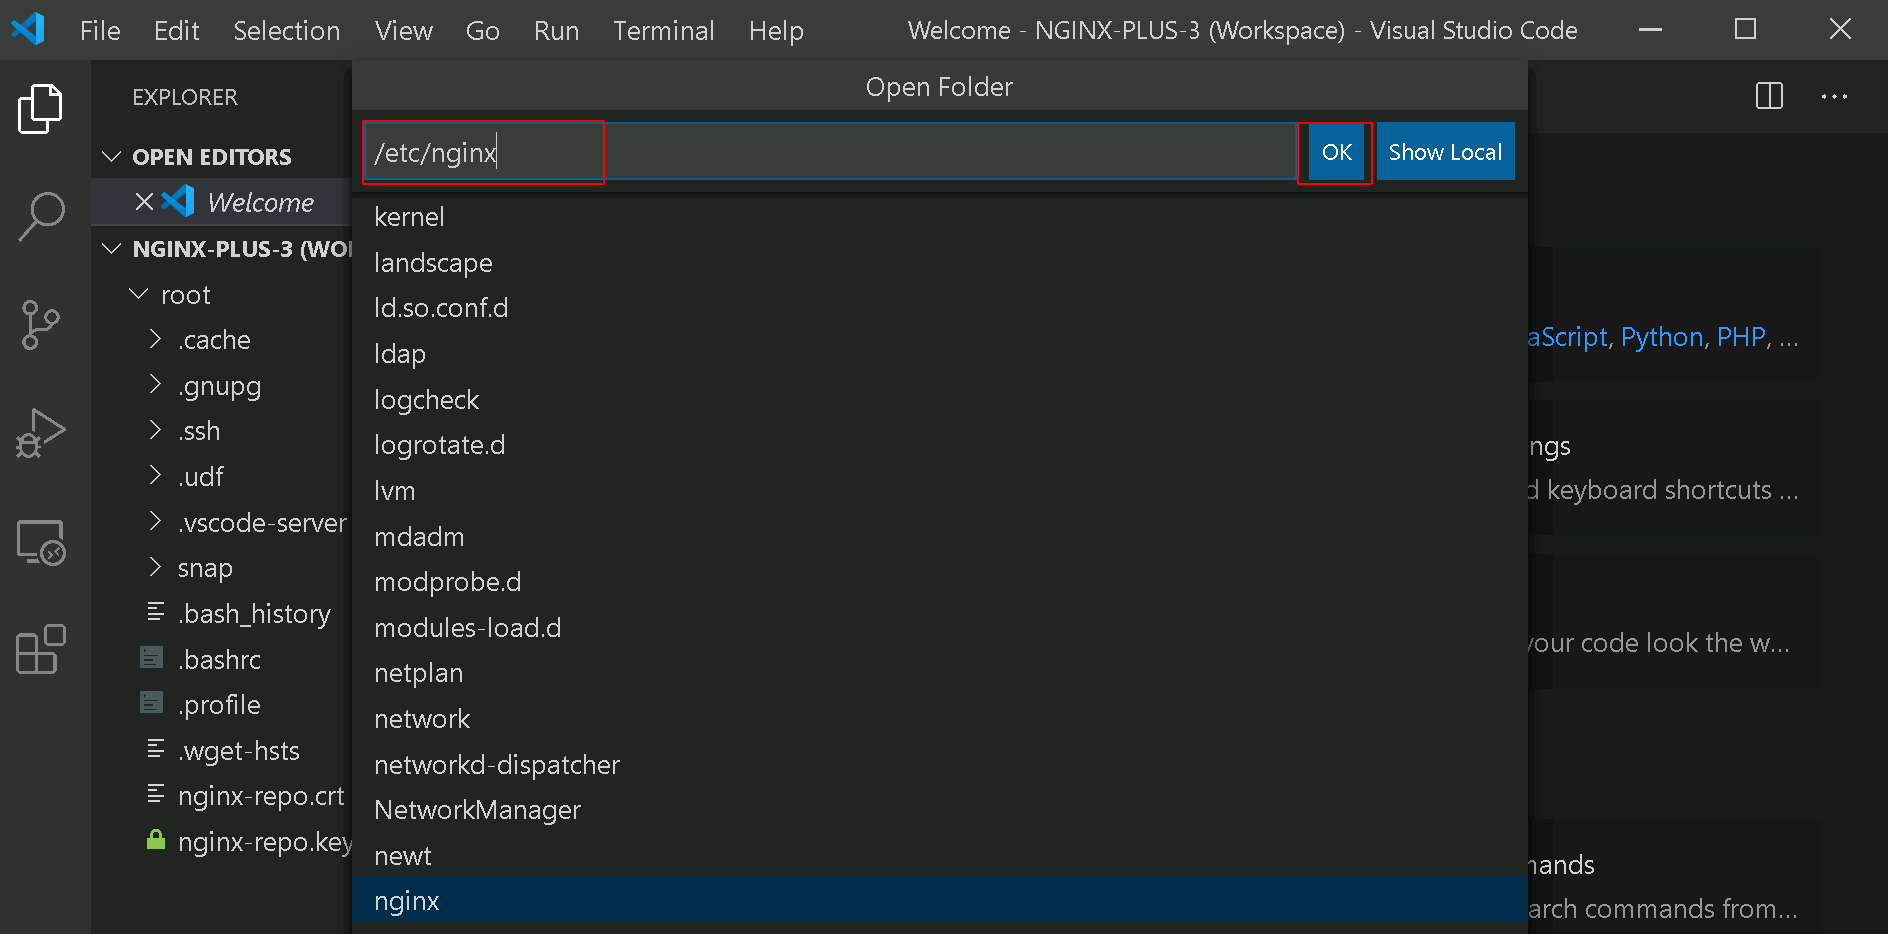Select nginx in the folder list

(939, 901)
